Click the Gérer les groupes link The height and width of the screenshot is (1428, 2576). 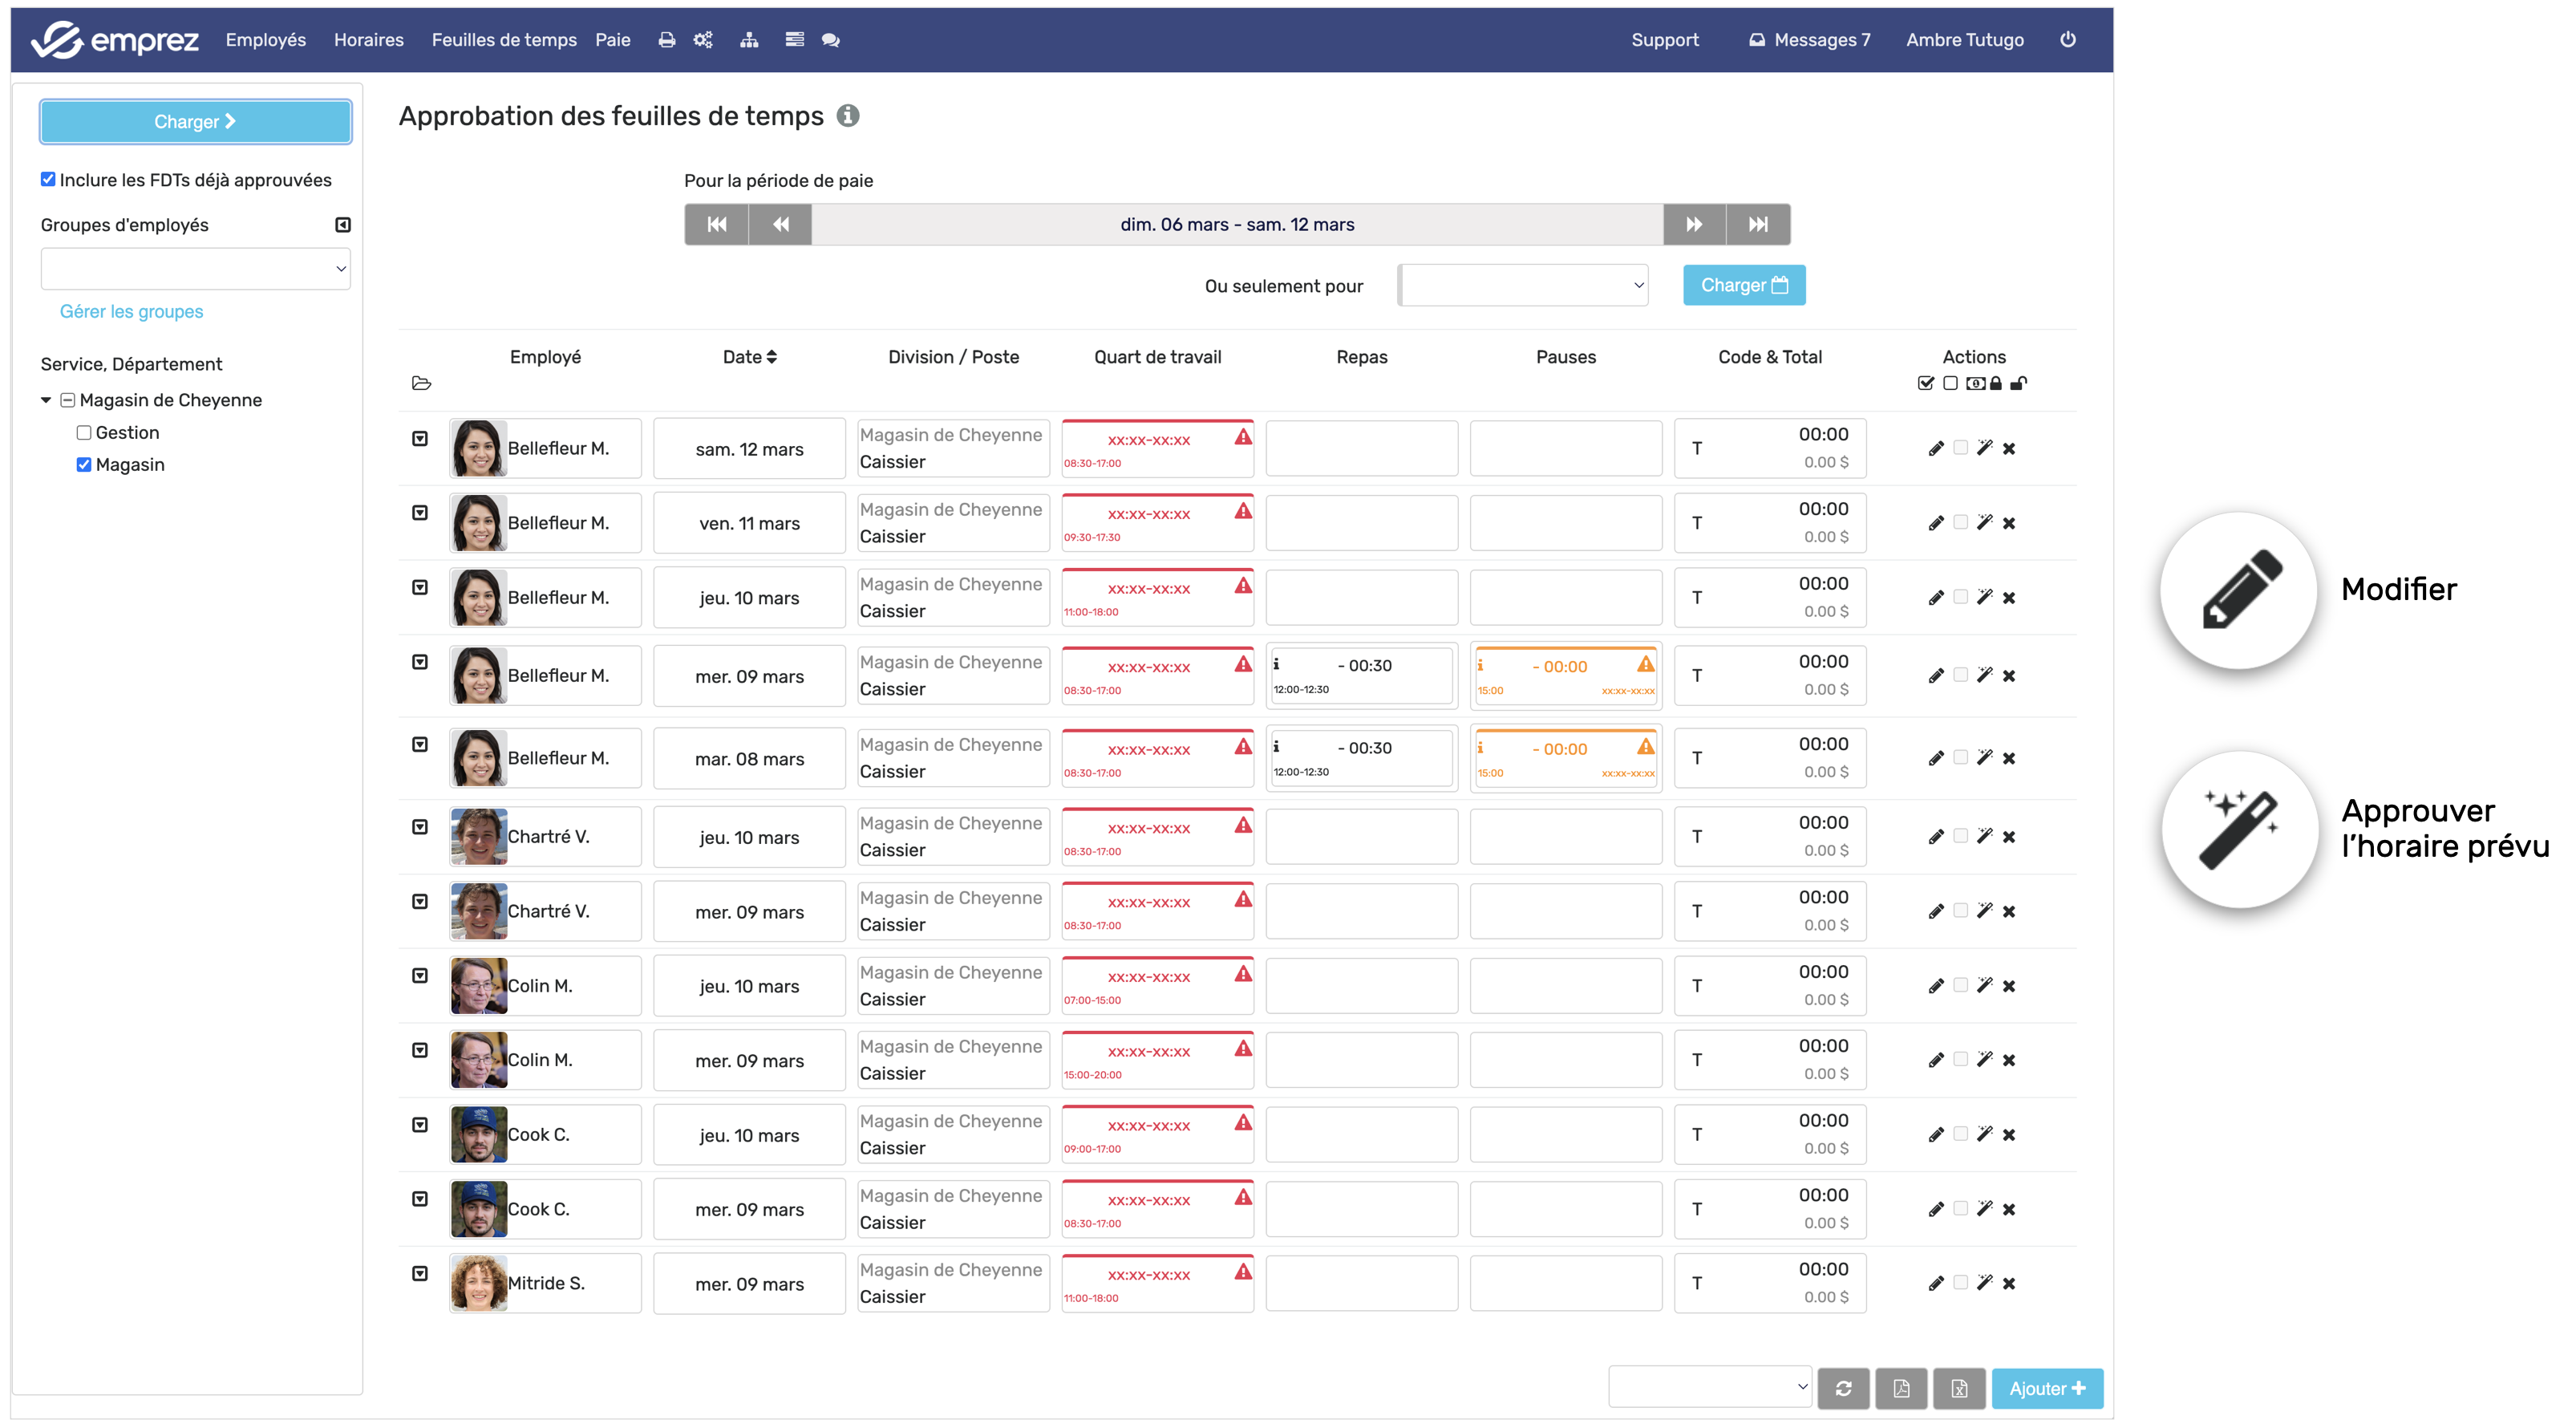click(131, 312)
